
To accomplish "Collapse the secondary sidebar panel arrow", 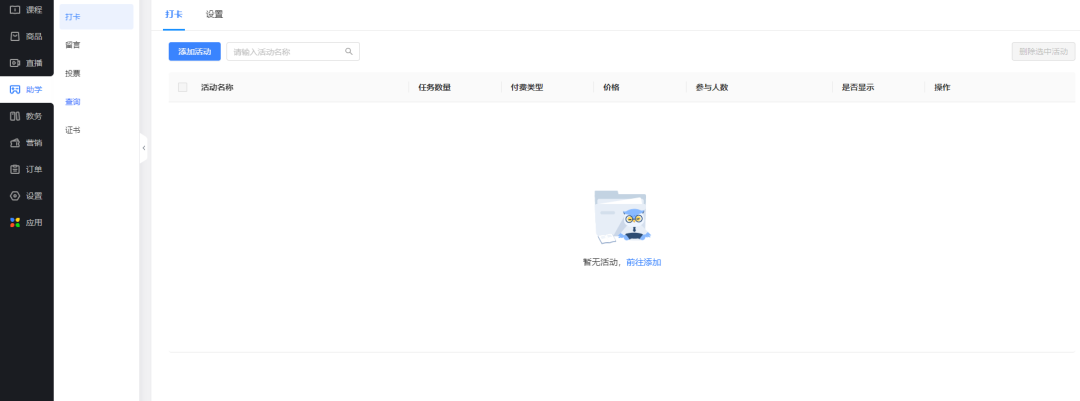I will click(144, 148).
